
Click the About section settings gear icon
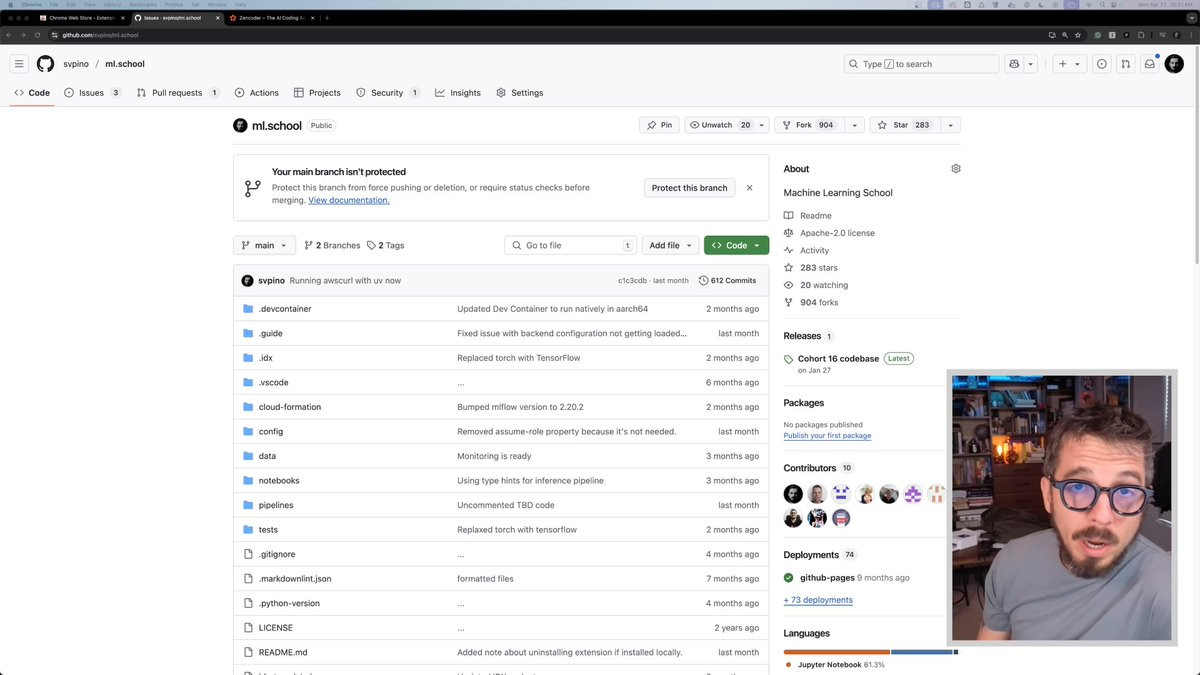pyautogui.click(x=956, y=169)
